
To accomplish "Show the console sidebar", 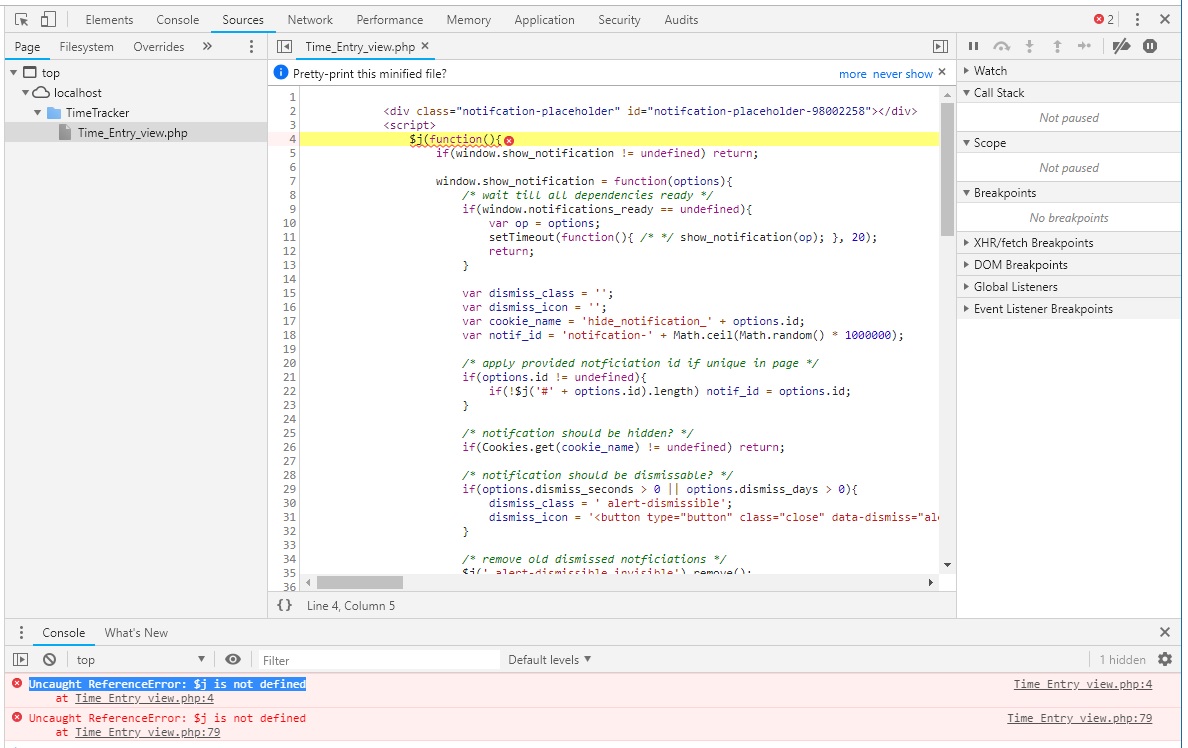I will [21, 660].
